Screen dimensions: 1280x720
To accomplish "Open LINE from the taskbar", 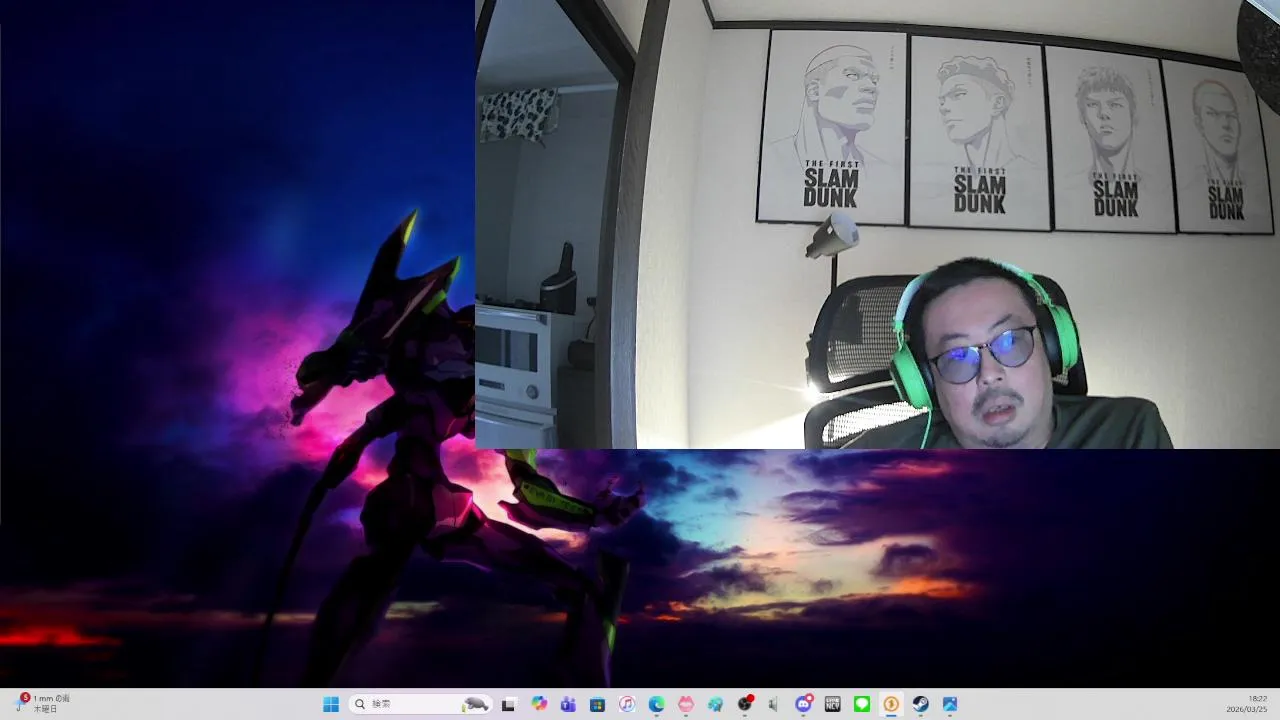I will 862,704.
